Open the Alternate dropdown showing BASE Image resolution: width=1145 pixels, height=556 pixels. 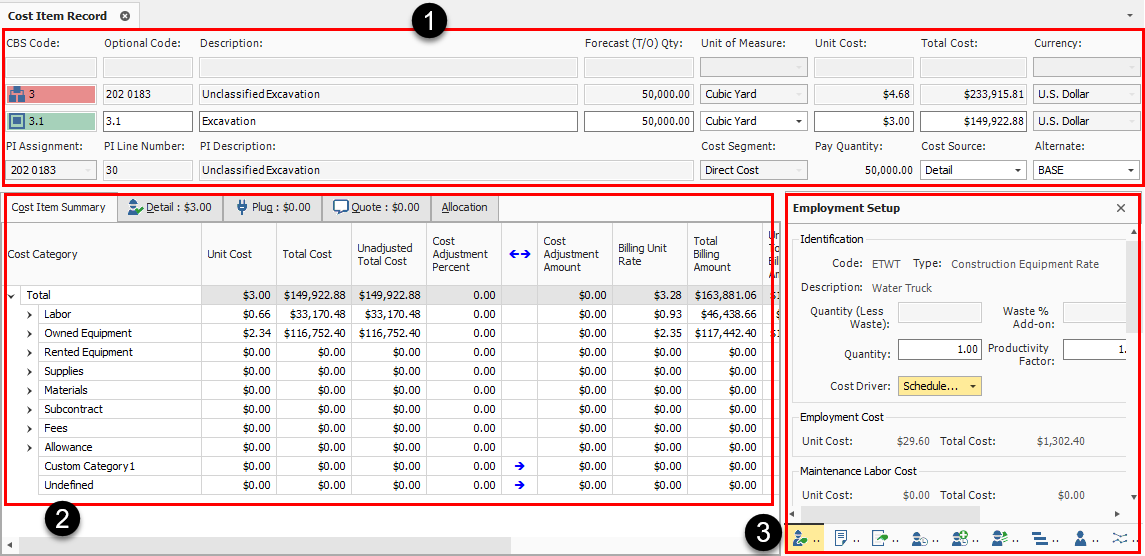[1131, 170]
